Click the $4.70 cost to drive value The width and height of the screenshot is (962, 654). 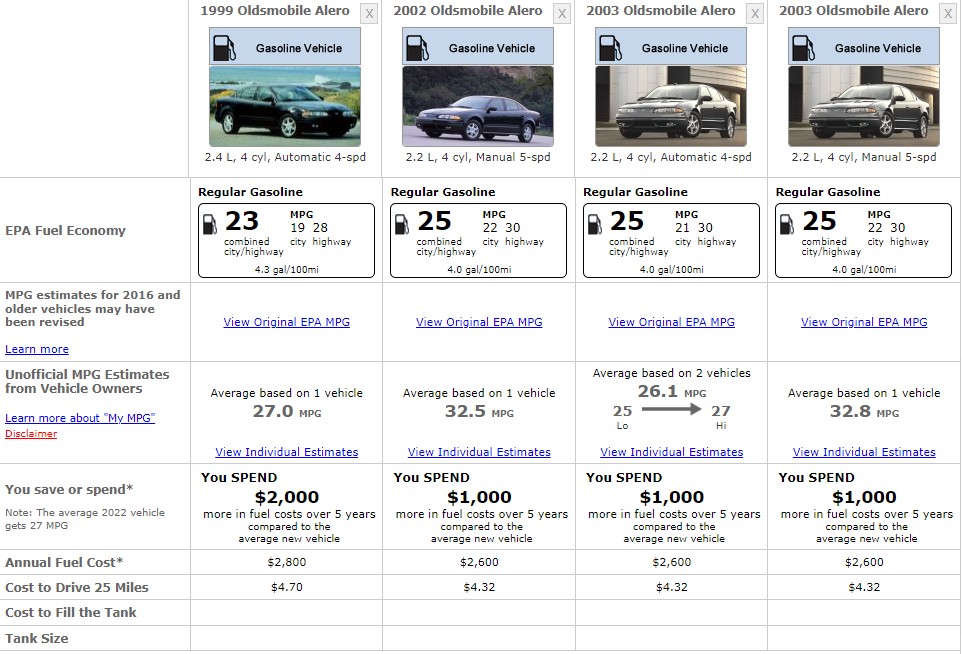pos(287,587)
